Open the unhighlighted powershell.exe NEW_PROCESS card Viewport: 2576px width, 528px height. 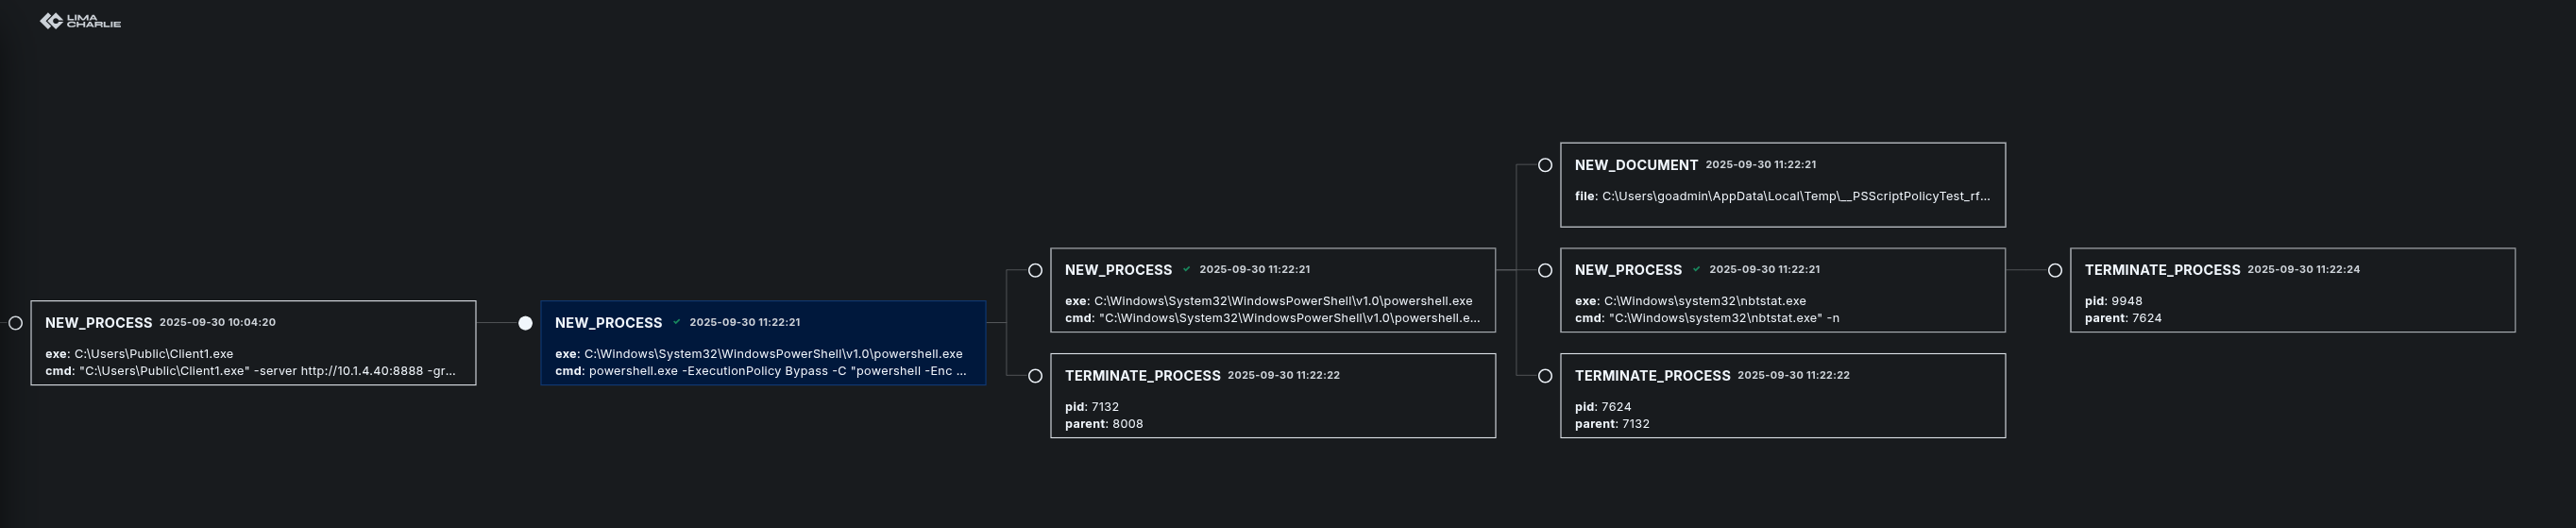click(x=1273, y=290)
